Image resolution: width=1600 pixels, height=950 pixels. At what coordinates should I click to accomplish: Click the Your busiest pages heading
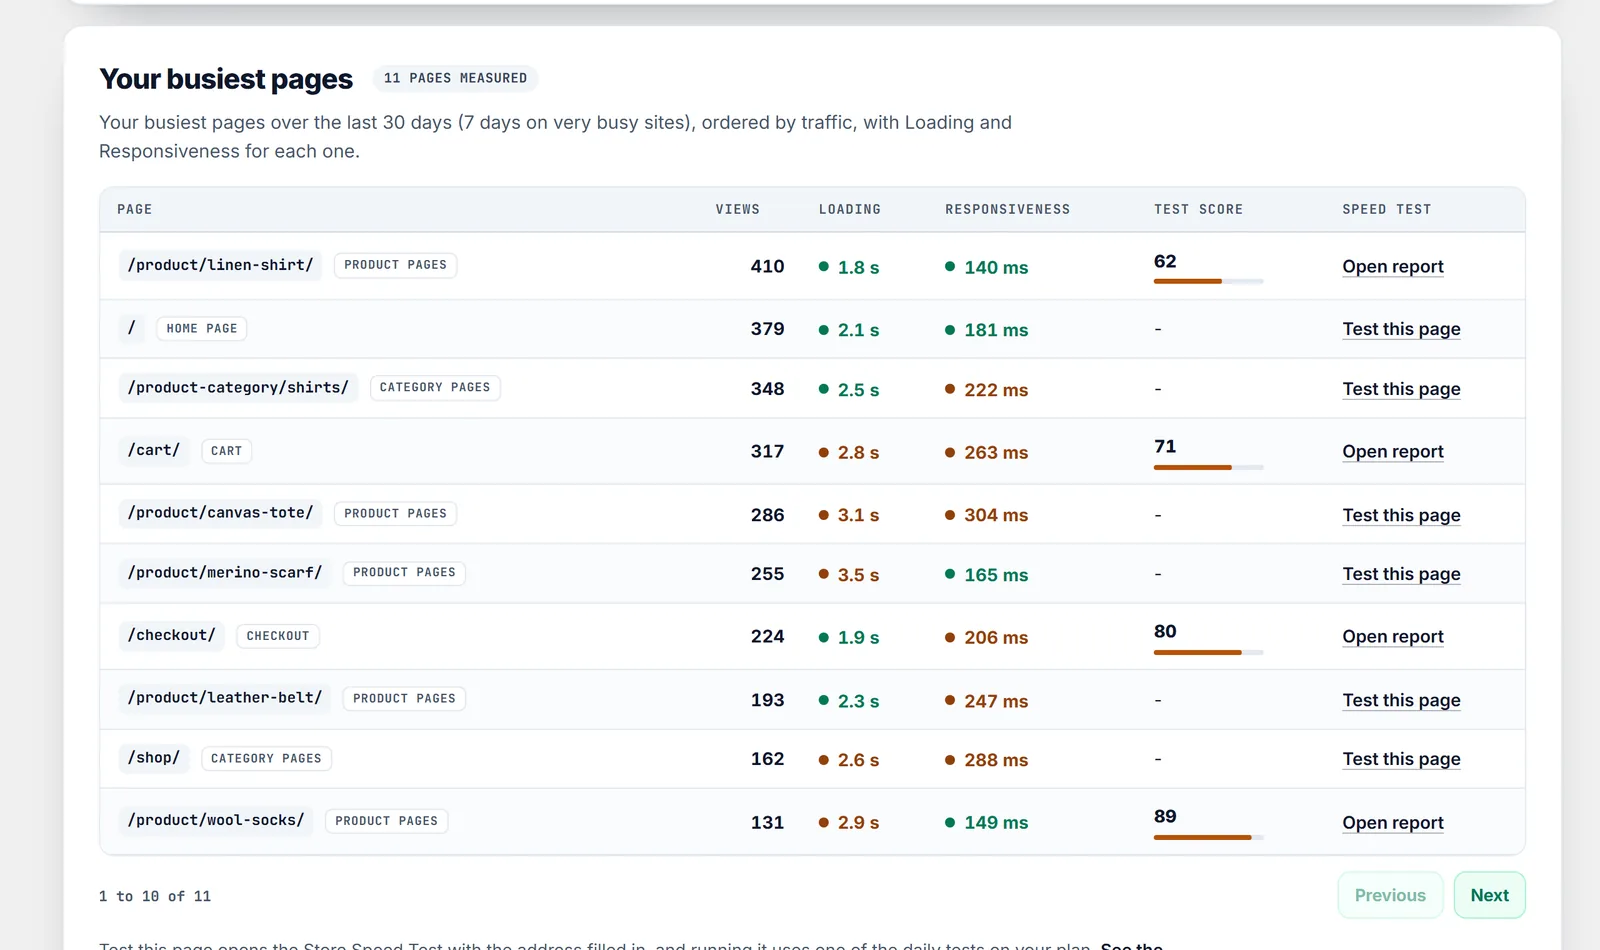click(x=226, y=79)
